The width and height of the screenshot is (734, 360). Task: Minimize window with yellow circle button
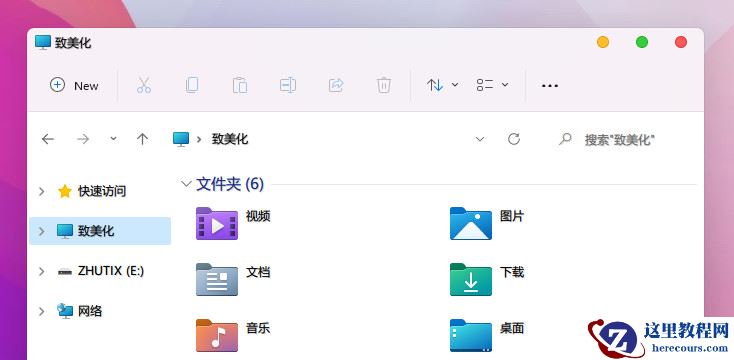click(x=603, y=42)
